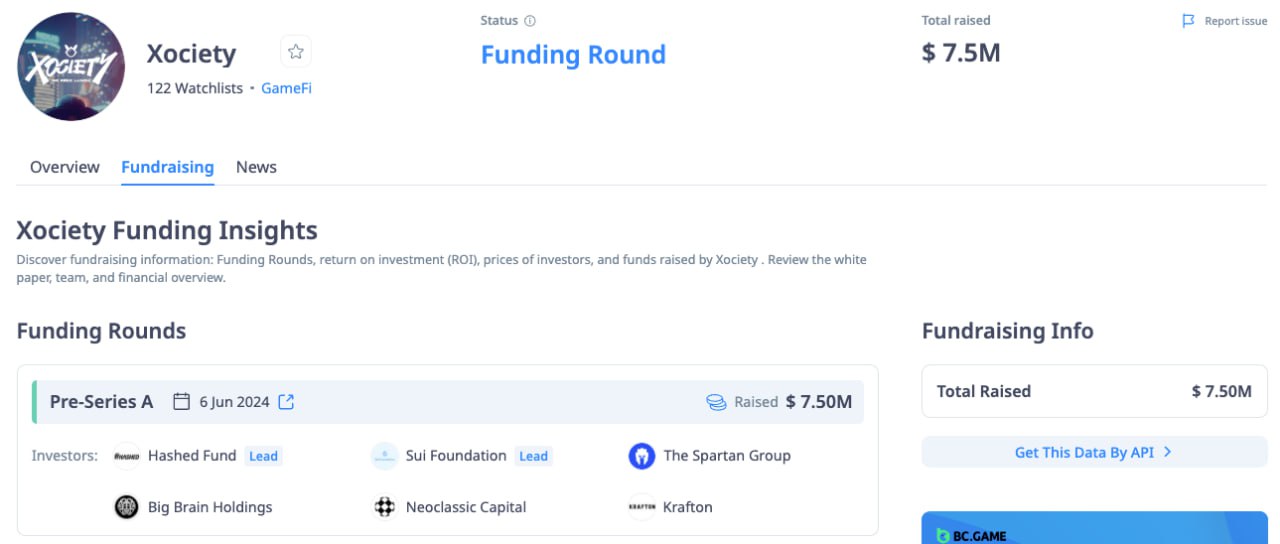Image resolution: width=1280 pixels, height=544 pixels.
Task: Click the Xociety project logo
Action: (x=71, y=67)
